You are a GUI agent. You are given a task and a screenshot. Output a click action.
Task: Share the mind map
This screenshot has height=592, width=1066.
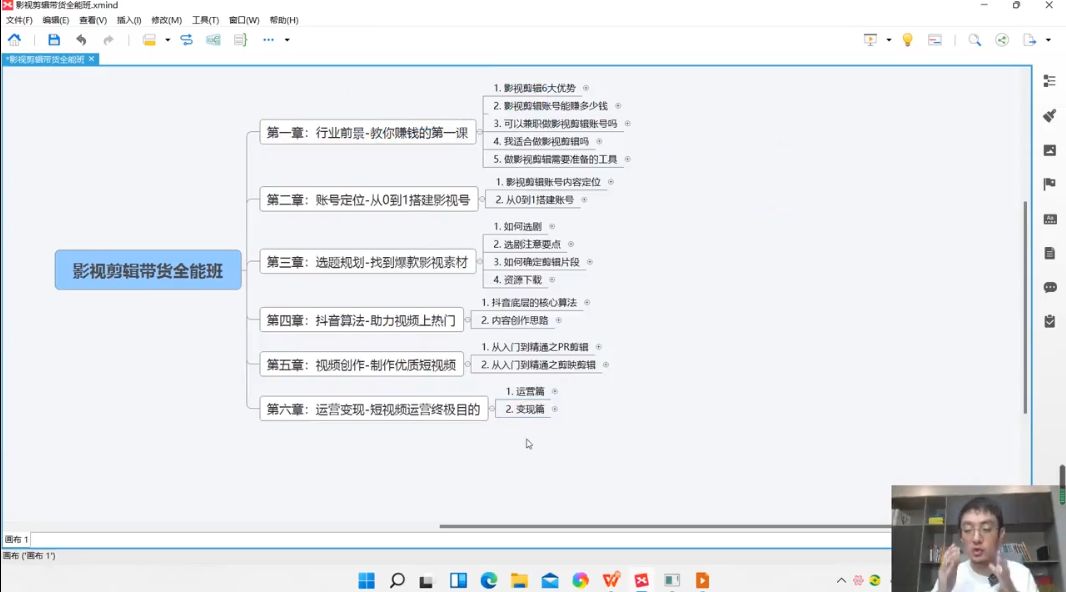pyautogui.click(x=1002, y=40)
